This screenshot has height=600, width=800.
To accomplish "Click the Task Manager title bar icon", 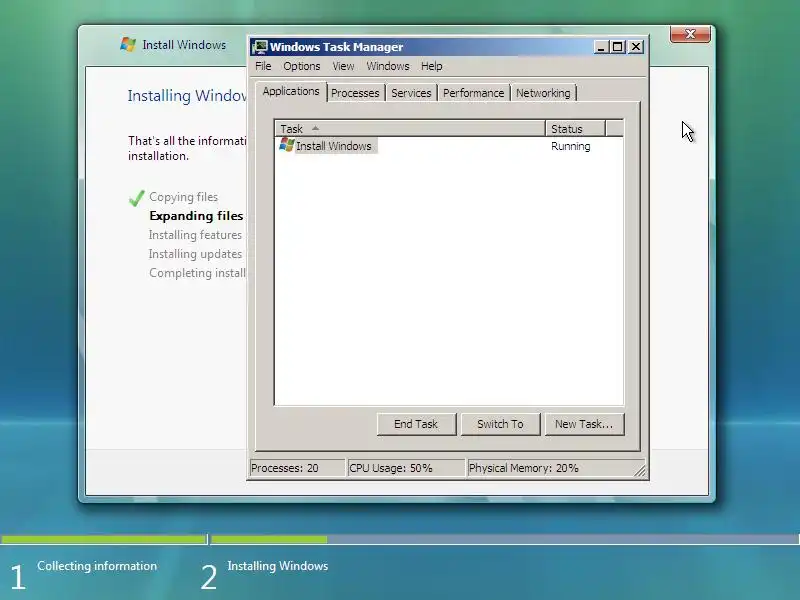I will pyautogui.click(x=260, y=47).
